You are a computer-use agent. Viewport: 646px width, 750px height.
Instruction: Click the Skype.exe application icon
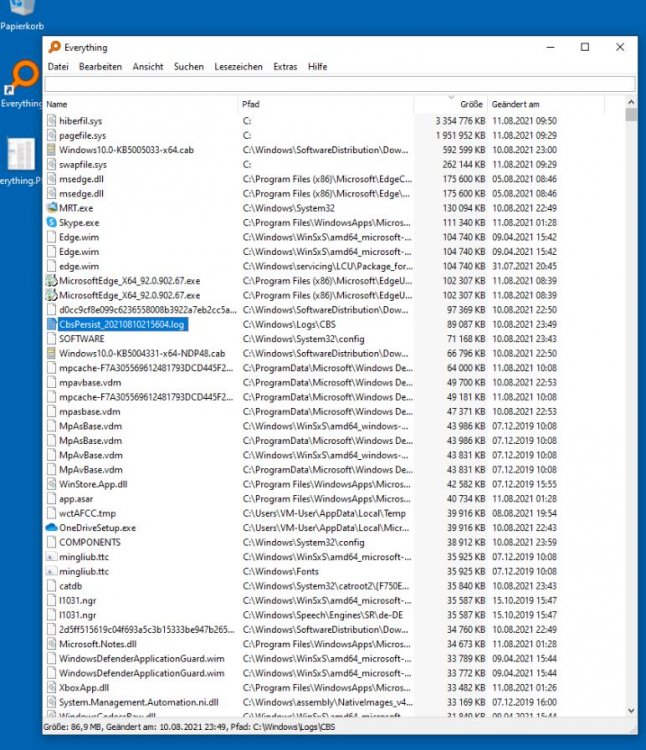(x=52, y=222)
